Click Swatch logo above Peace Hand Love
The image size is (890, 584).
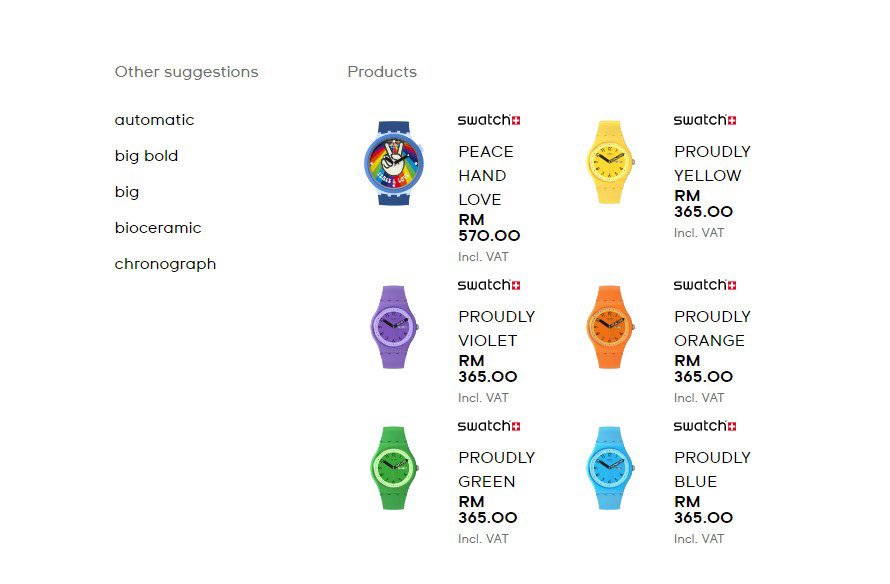click(x=489, y=120)
